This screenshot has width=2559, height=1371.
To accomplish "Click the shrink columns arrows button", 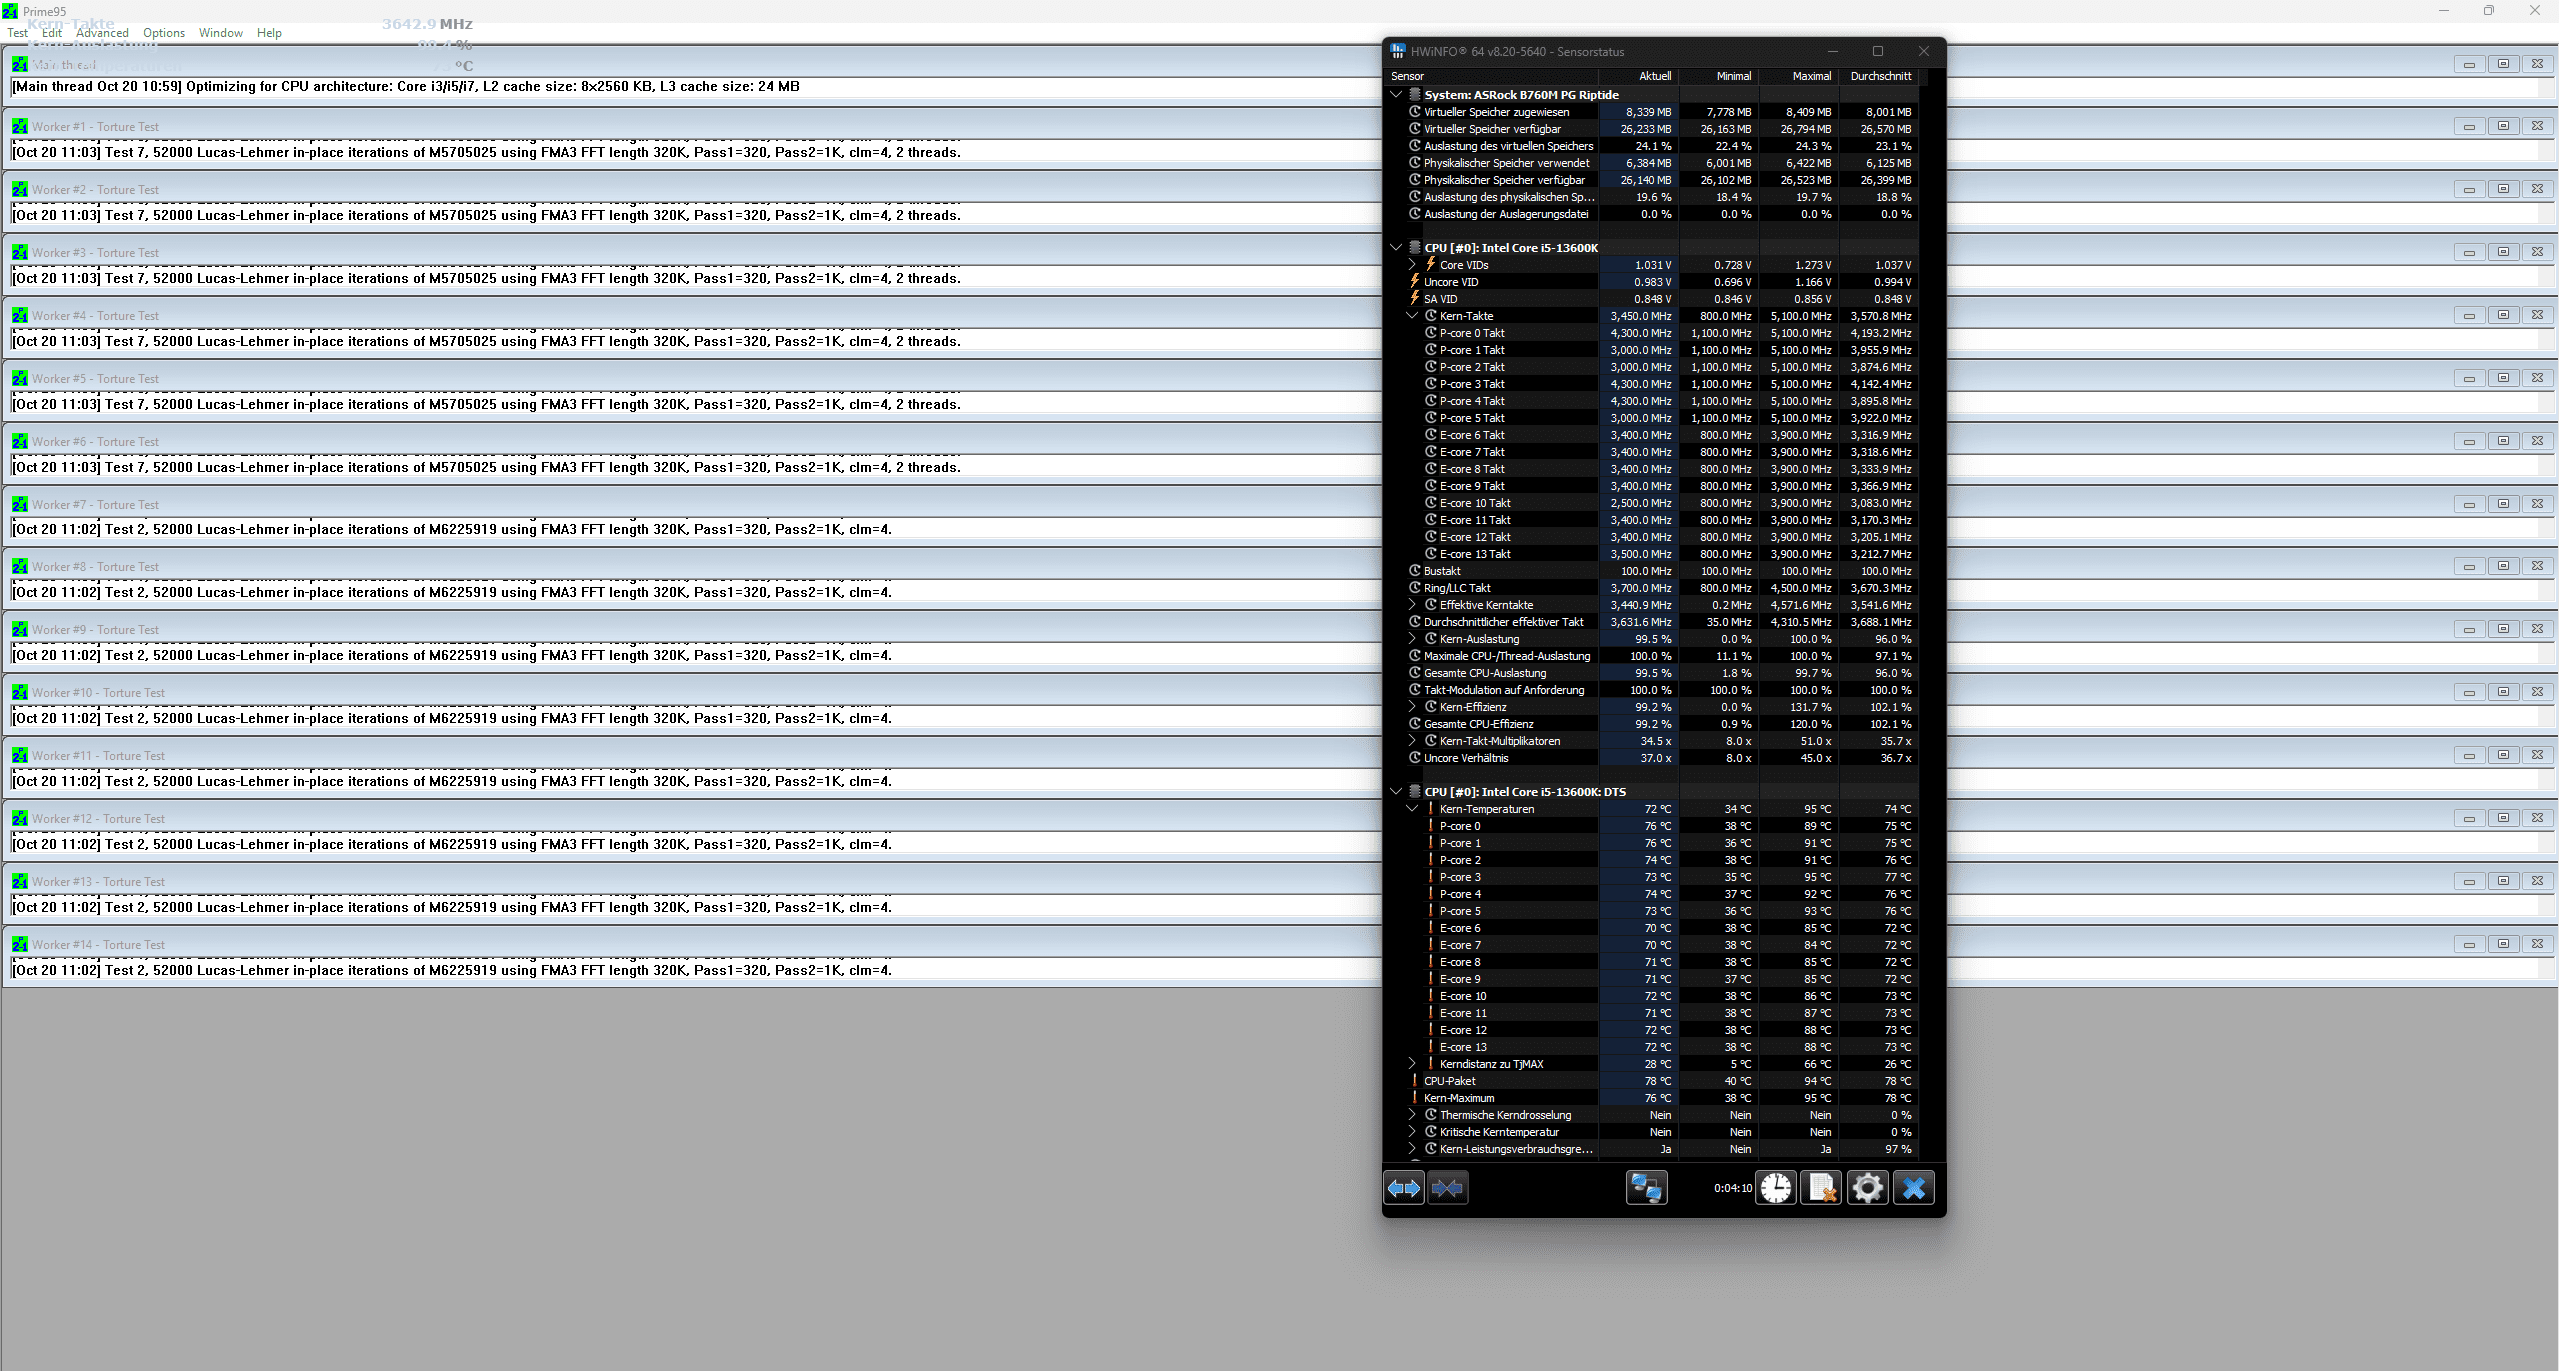I will tap(1447, 1188).
